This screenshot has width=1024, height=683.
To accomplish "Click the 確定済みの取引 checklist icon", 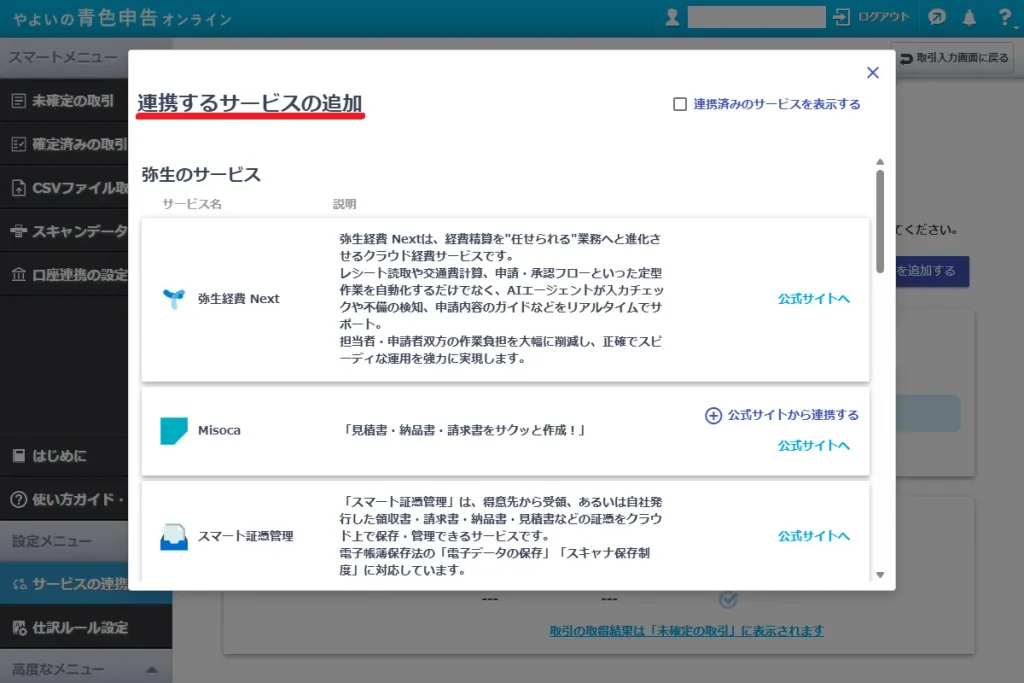I will 19,144.
